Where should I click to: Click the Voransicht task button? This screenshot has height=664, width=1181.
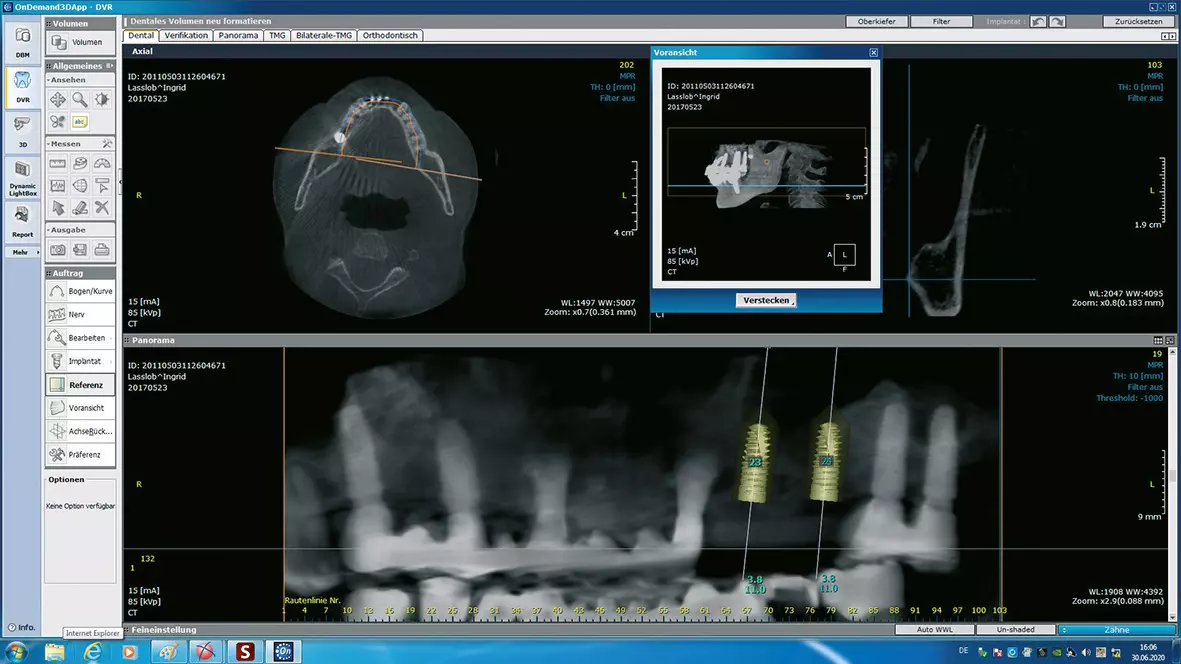pyautogui.click(x=81, y=408)
